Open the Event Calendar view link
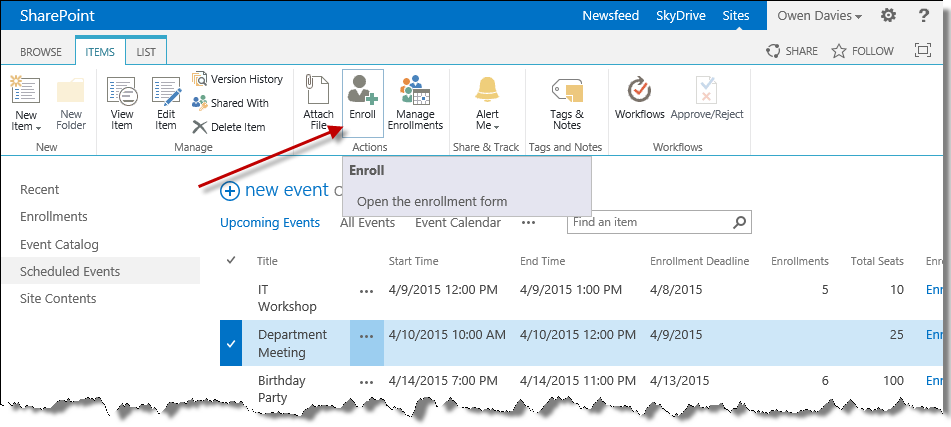The height and width of the screenshot is (427, 951). pyautogui.click(x=458, y=223)
